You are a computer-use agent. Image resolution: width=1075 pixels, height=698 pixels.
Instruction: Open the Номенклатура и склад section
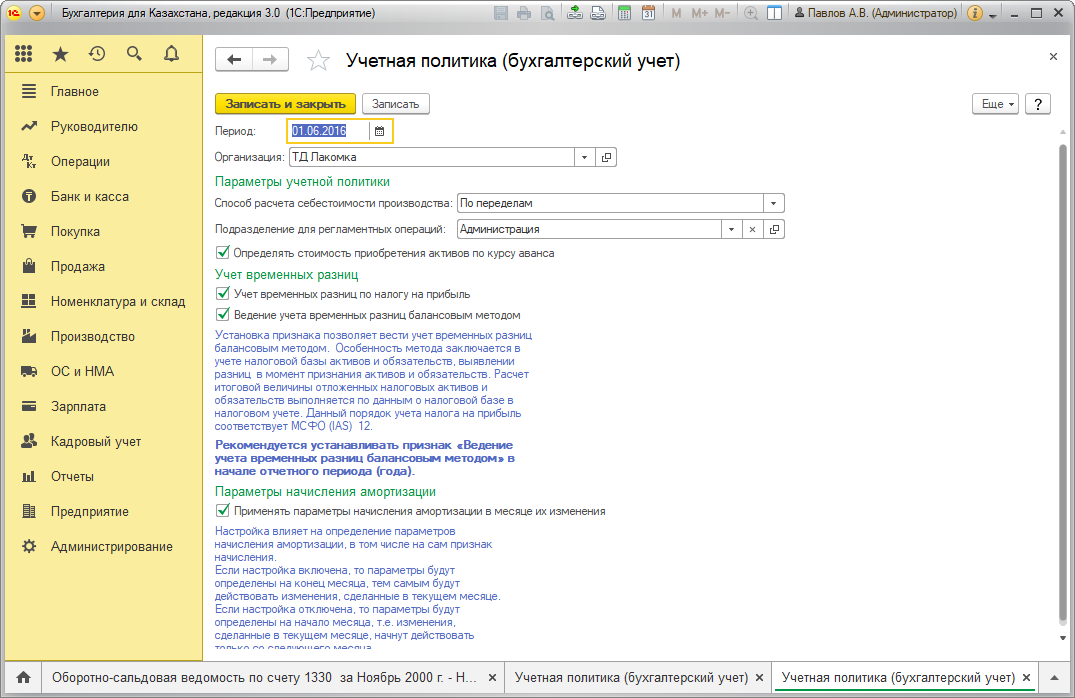[117, 301]
